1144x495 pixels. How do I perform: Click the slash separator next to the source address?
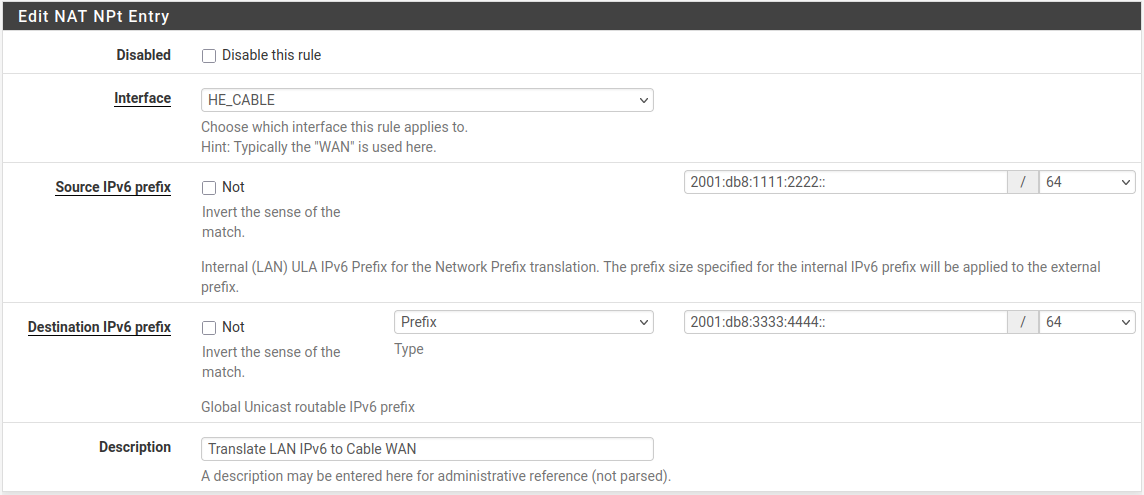point(1023,182)
